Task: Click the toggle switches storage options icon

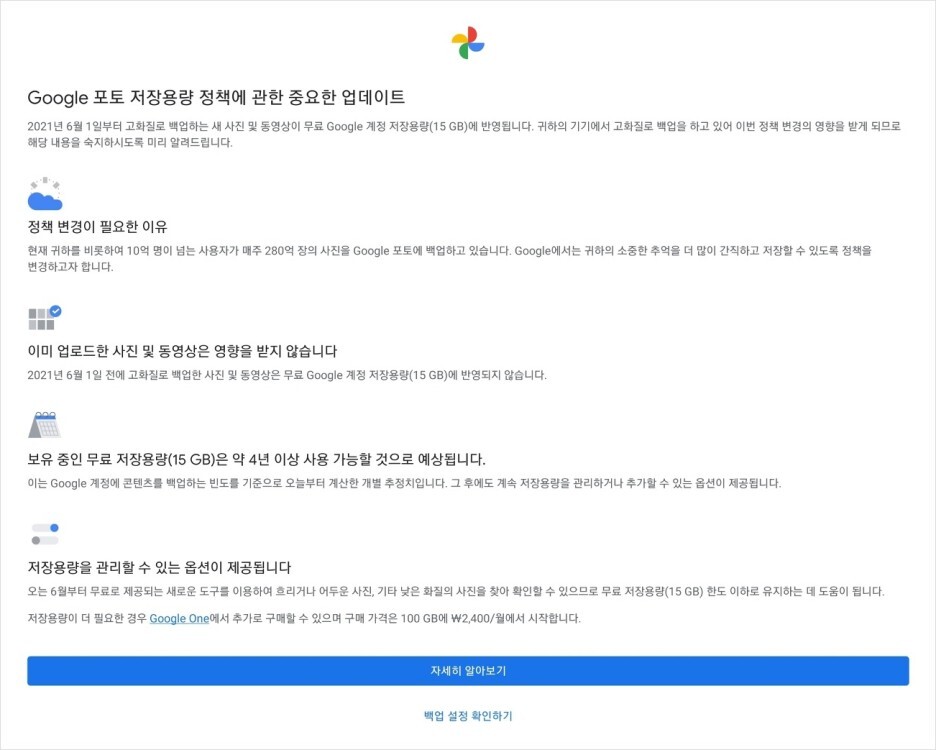Action: [45, 534]
